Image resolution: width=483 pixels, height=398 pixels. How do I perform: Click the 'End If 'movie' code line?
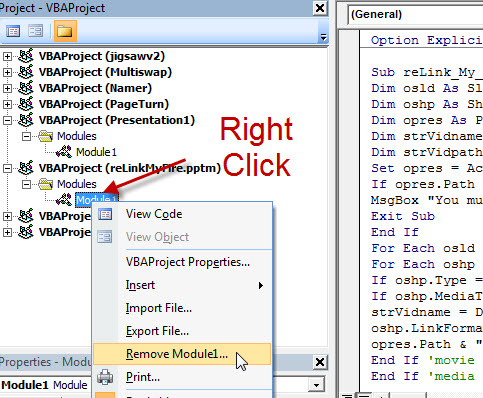[x=423, y=360]
